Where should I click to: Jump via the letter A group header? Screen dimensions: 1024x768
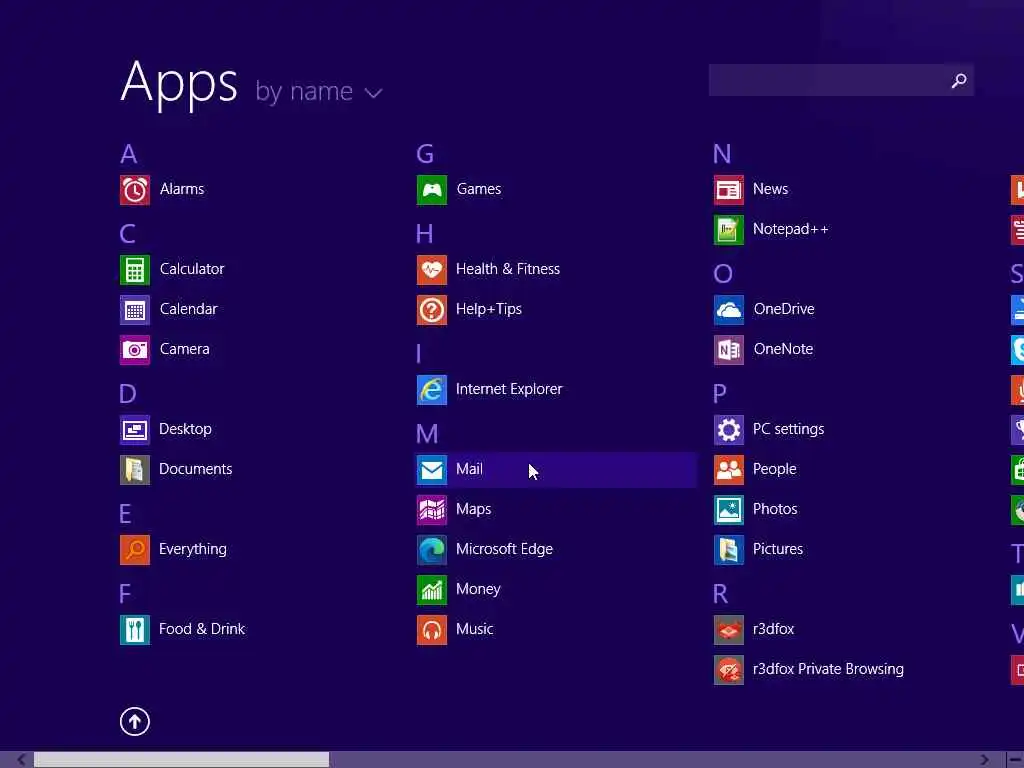click(129, 154)
